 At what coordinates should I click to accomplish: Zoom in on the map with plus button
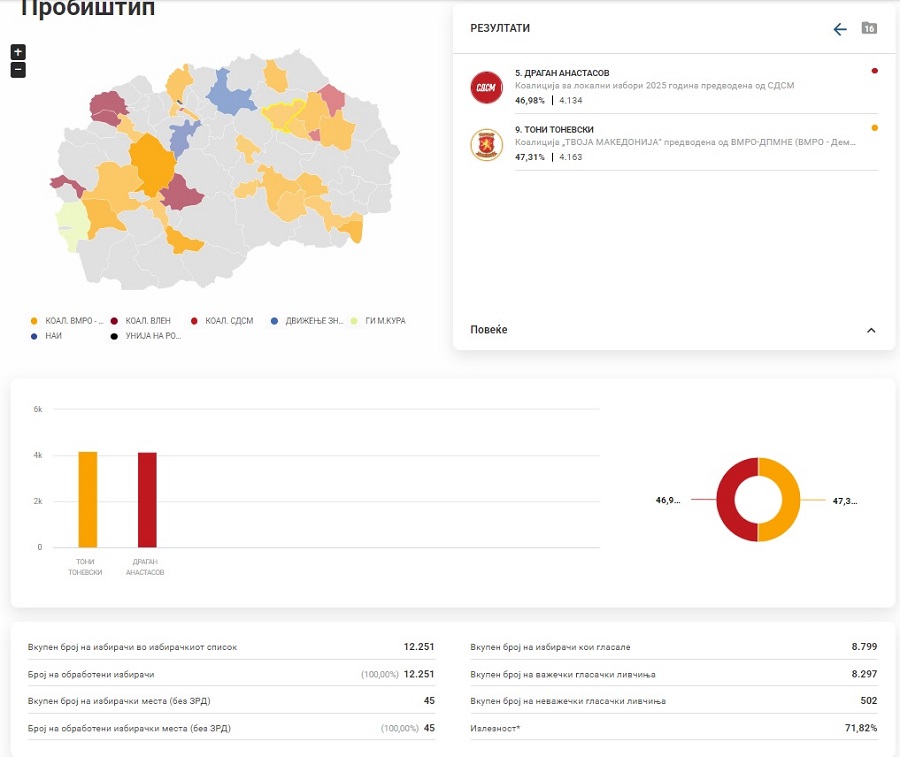click(18, 52)
